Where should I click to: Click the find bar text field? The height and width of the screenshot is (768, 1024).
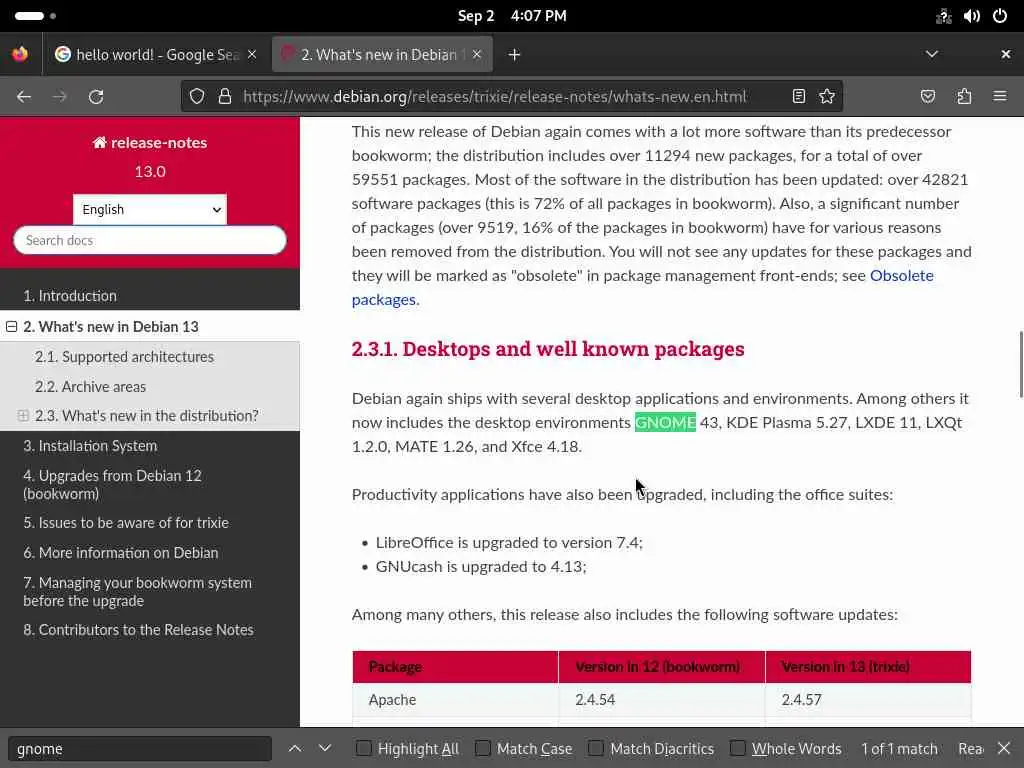point(140,748)
